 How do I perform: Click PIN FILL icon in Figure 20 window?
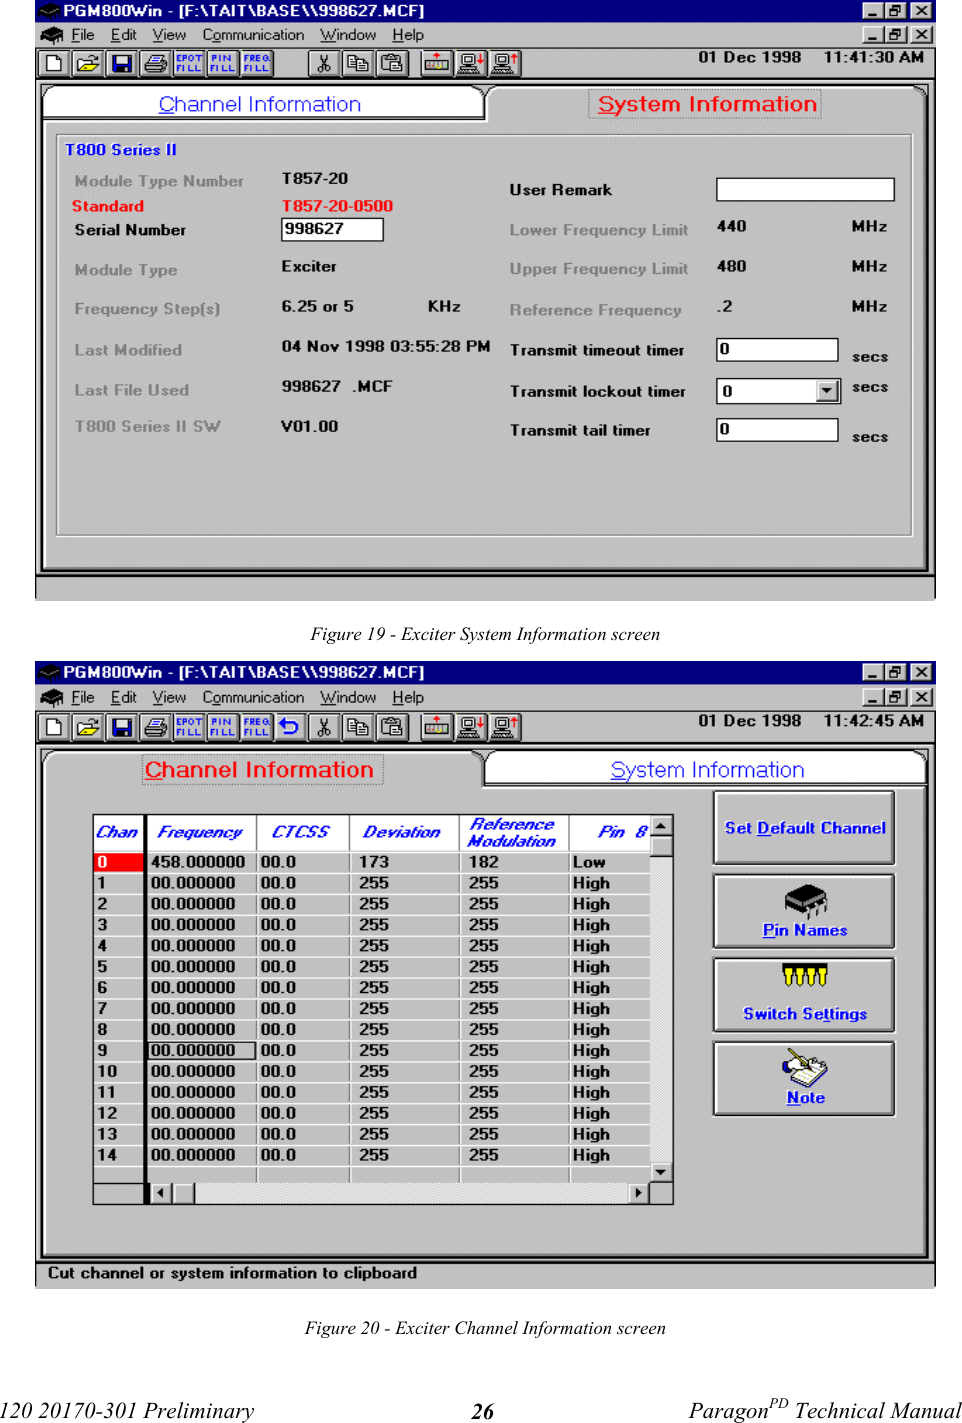[x=222, y=727]
